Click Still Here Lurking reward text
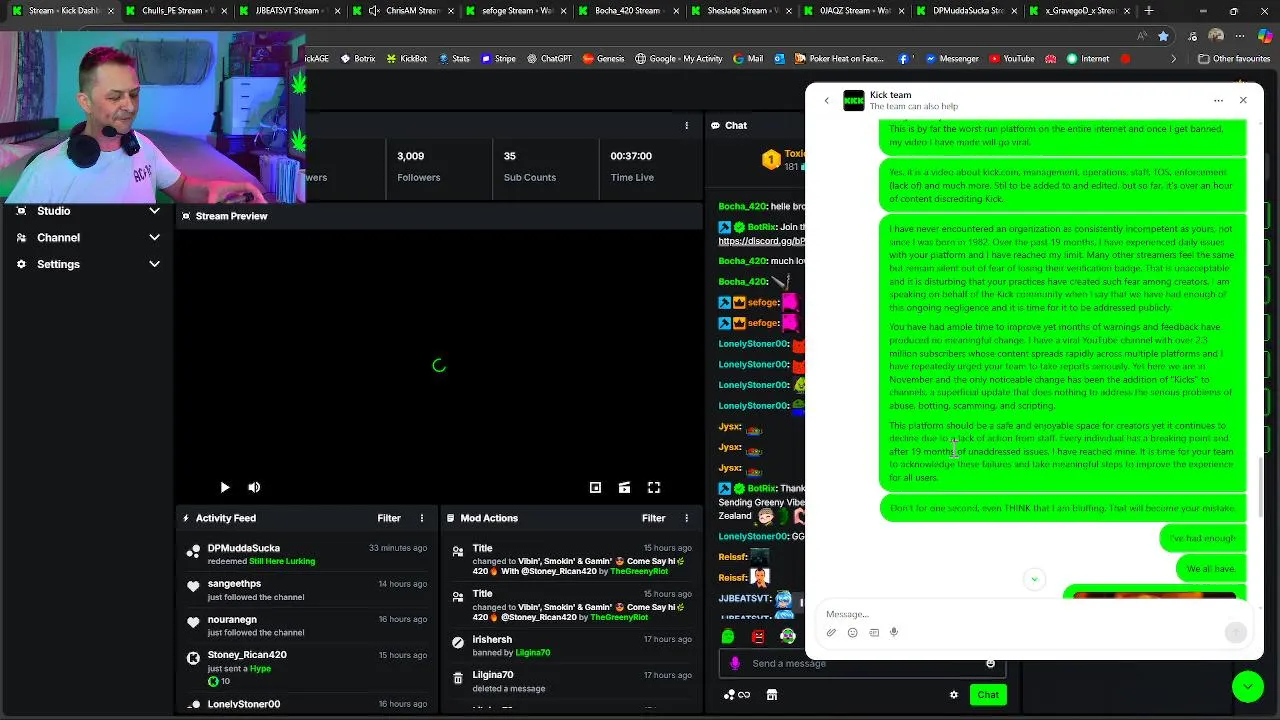Image resolution: width=1280 pixels, height=720 pixels. coord(282,561)
